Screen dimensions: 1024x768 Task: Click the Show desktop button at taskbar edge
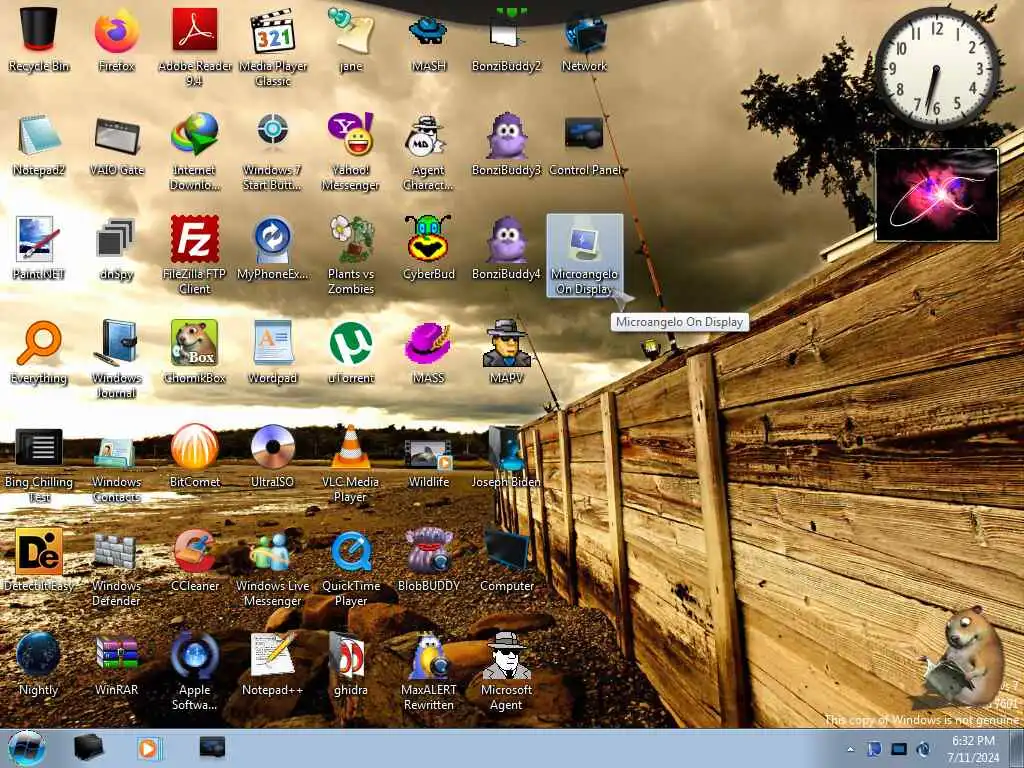pyautogui.click(x=1016, y=748)
